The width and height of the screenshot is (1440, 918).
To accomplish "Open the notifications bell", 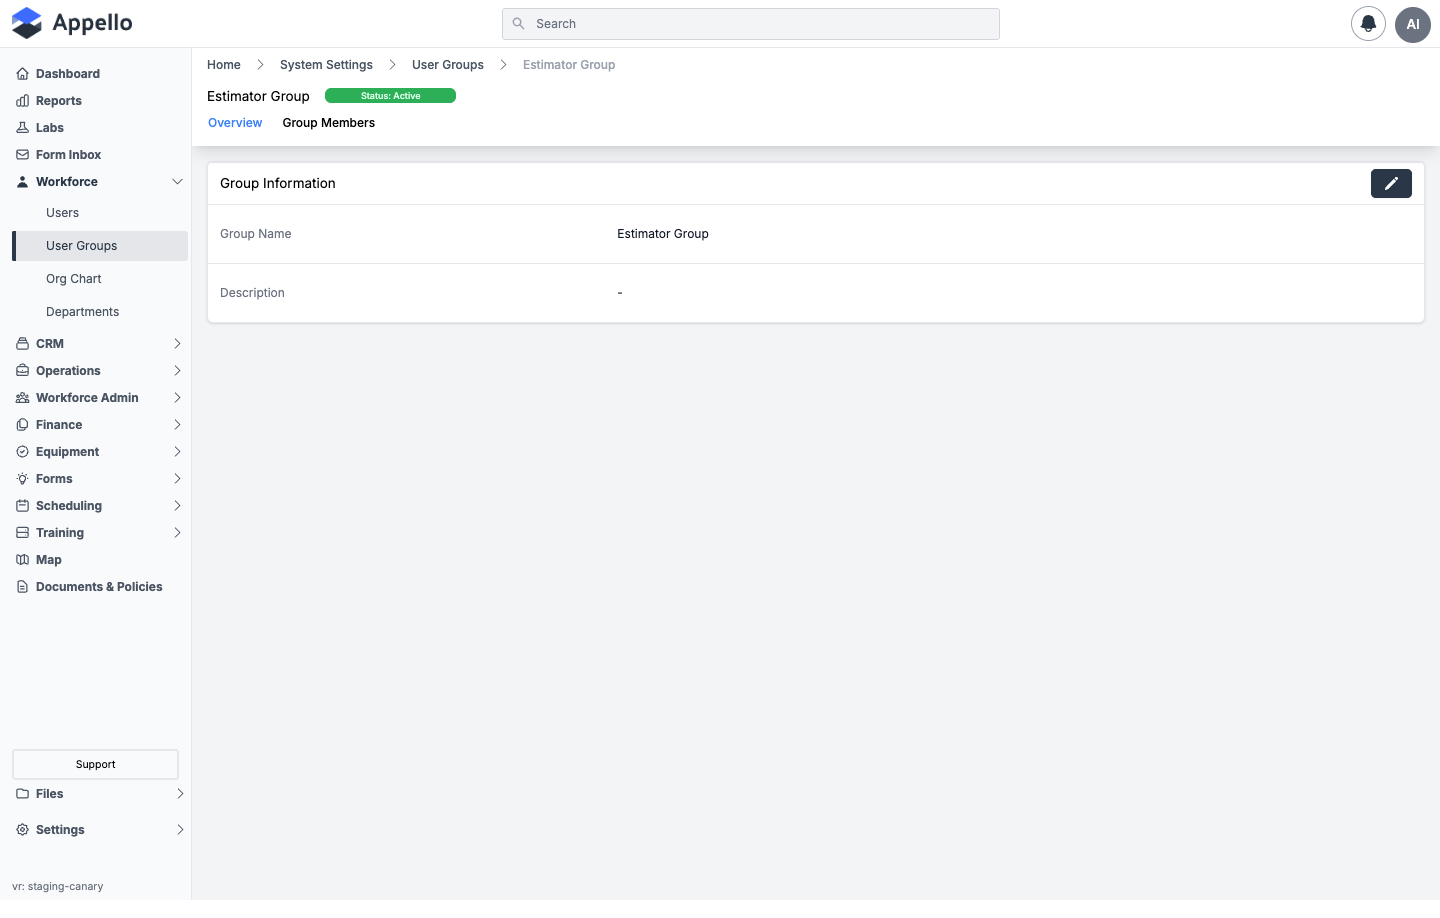I will click(x=1368, y=24).
